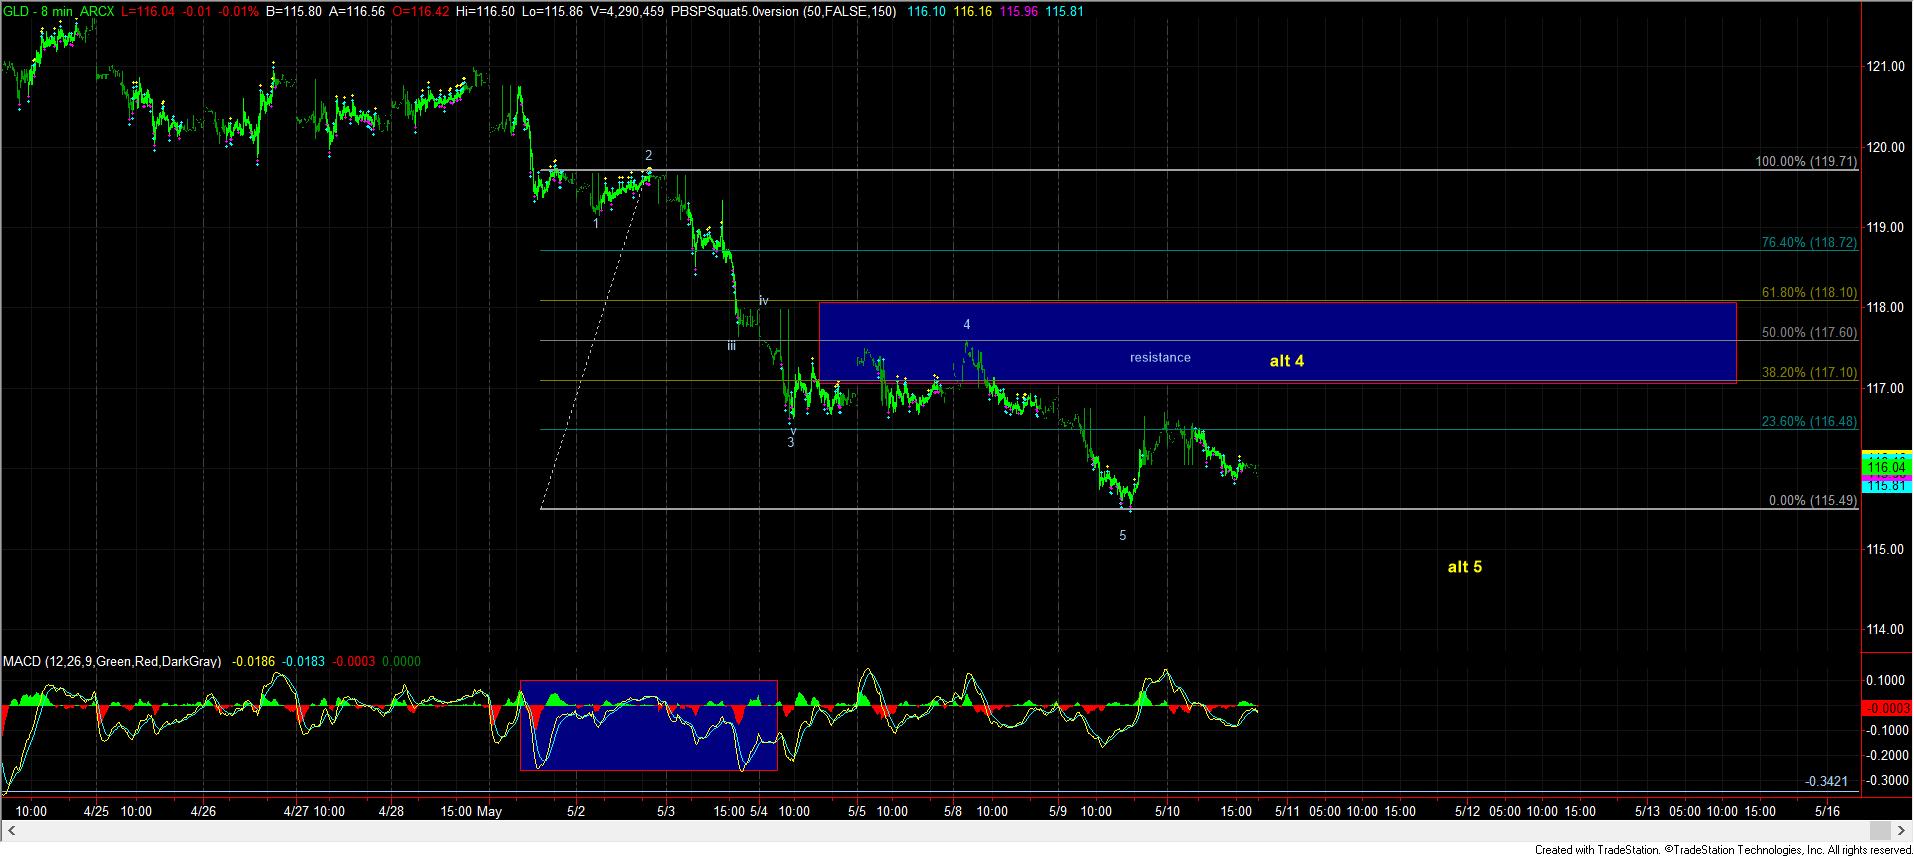Select the 61.80% (118.10) Fibonacci label
Image resolution: width=1914 pixels, height=856 pixels.
(1809, 293)
